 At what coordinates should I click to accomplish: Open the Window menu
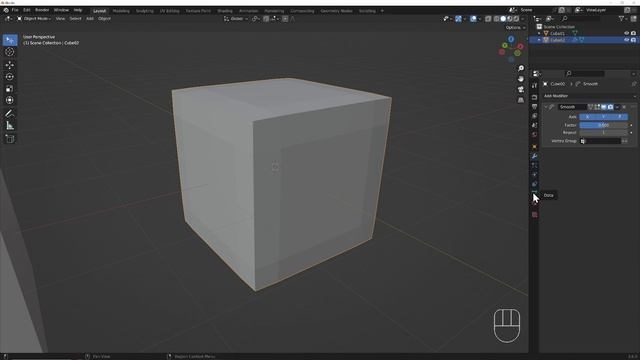coord(62,10)
